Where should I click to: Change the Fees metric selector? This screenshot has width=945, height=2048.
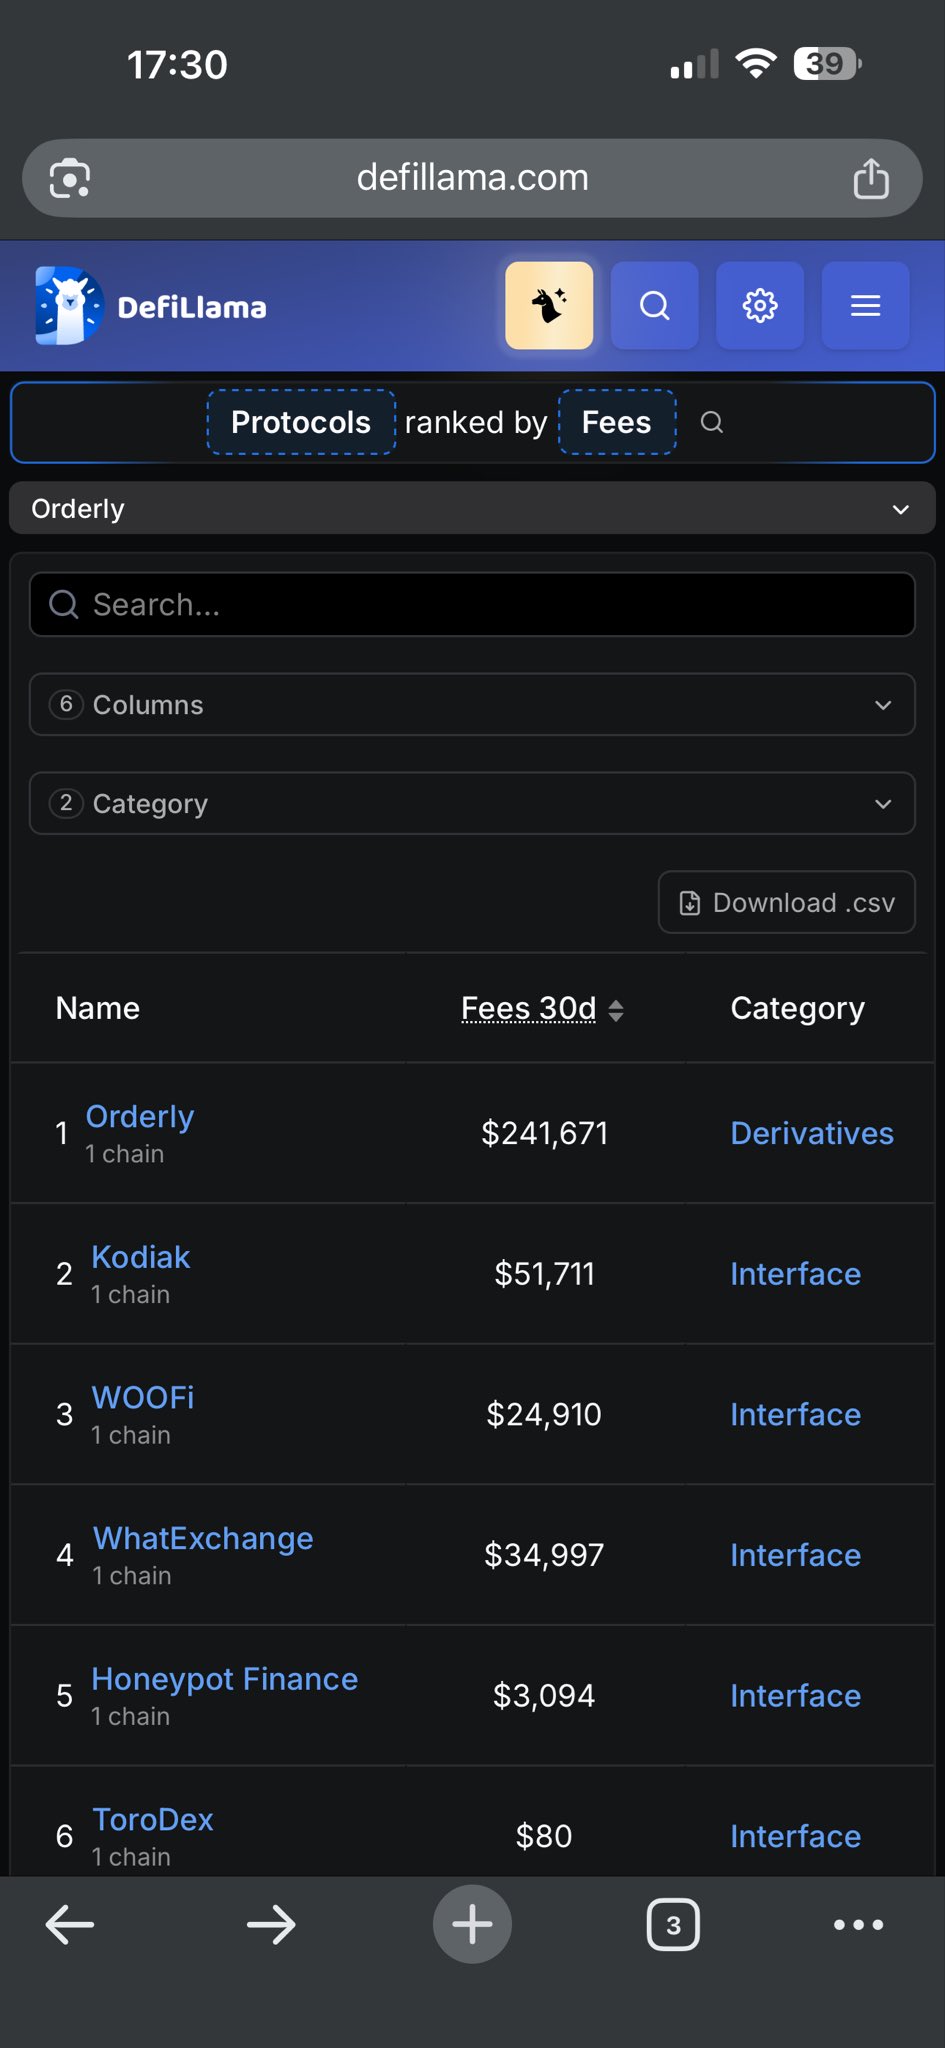coord(616,423)
